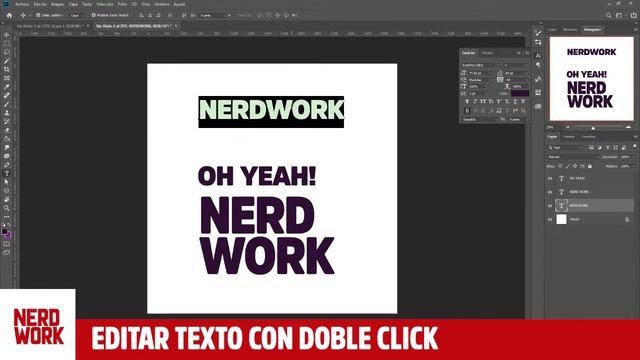
Task: Switch to the Canales tab
Action: click(x=569, y=136)
